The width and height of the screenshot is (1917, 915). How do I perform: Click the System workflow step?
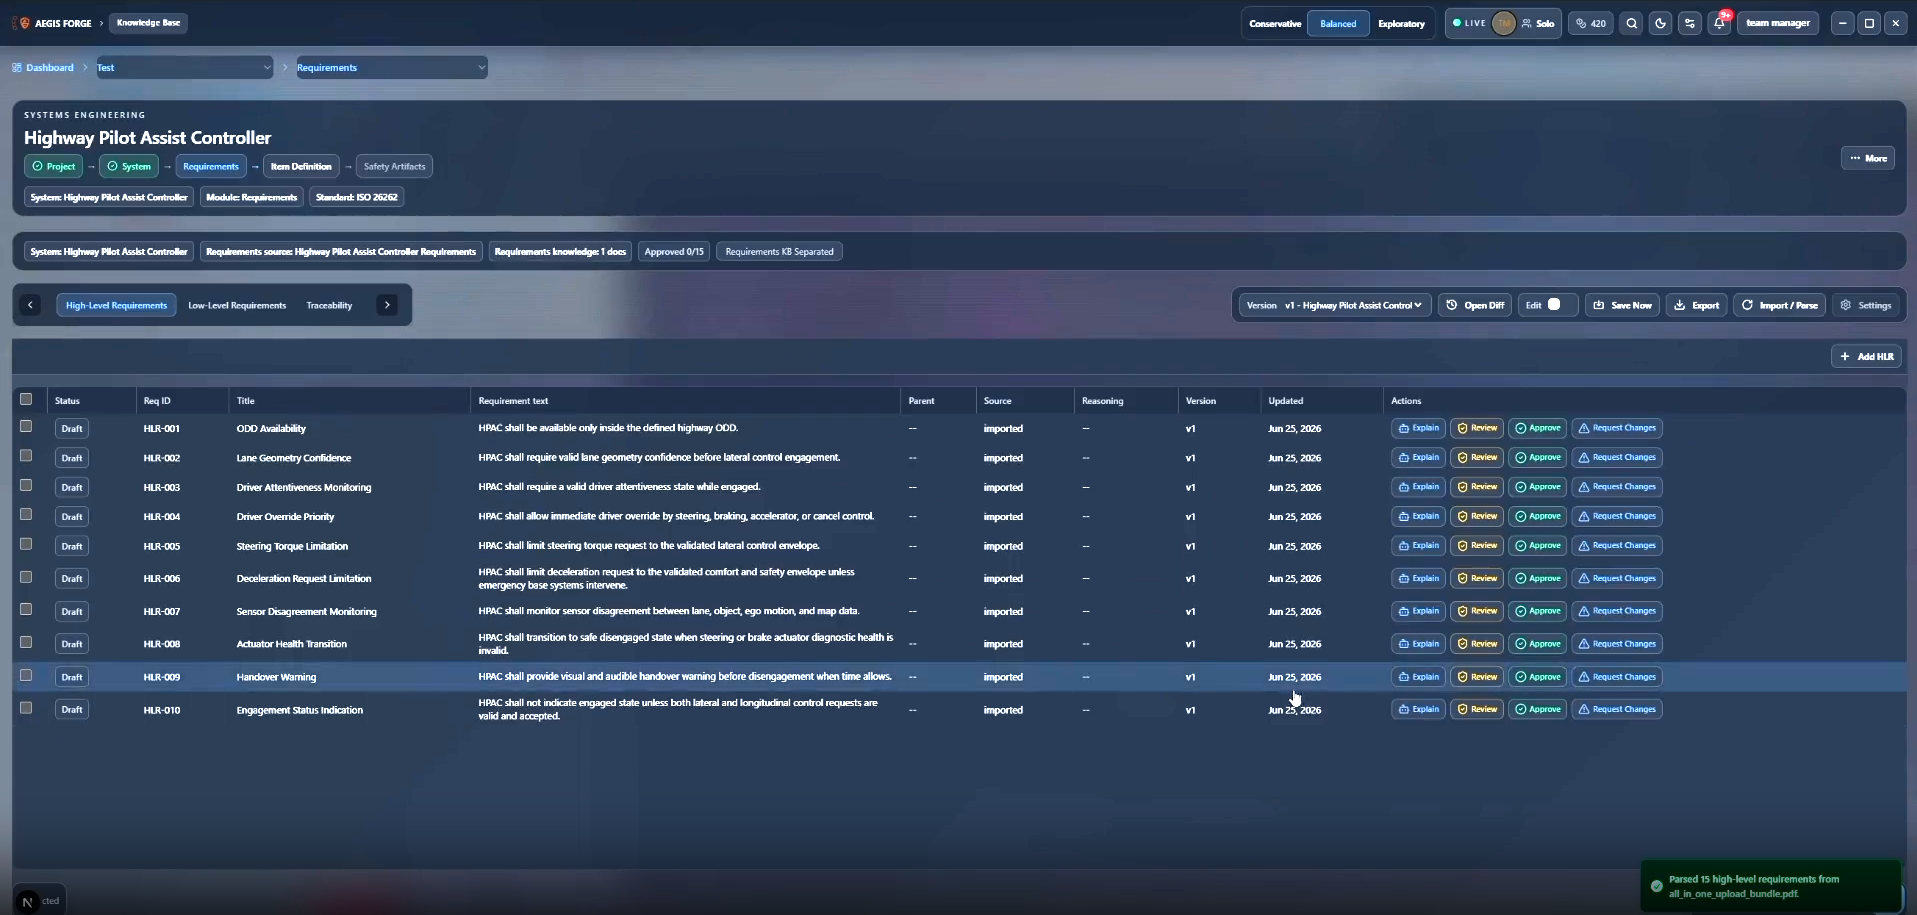point(129,166)
